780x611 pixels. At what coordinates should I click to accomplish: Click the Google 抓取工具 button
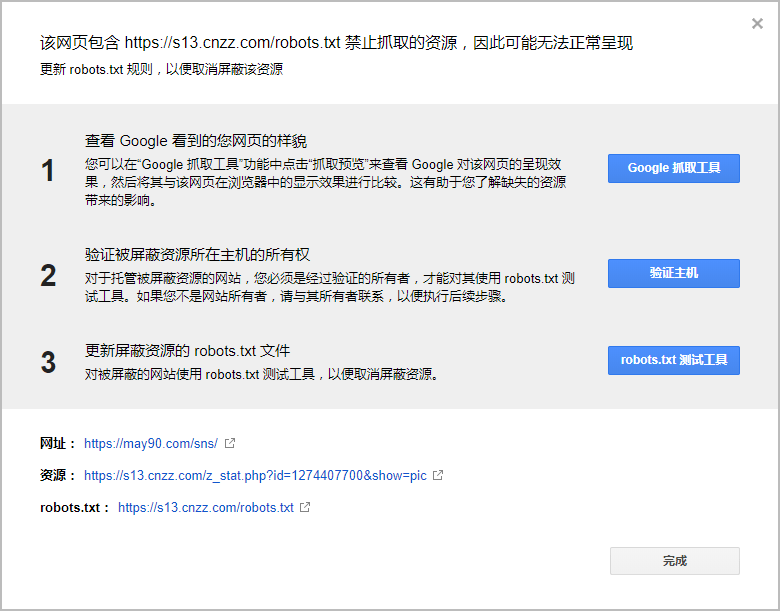click(x=673, y=168)
